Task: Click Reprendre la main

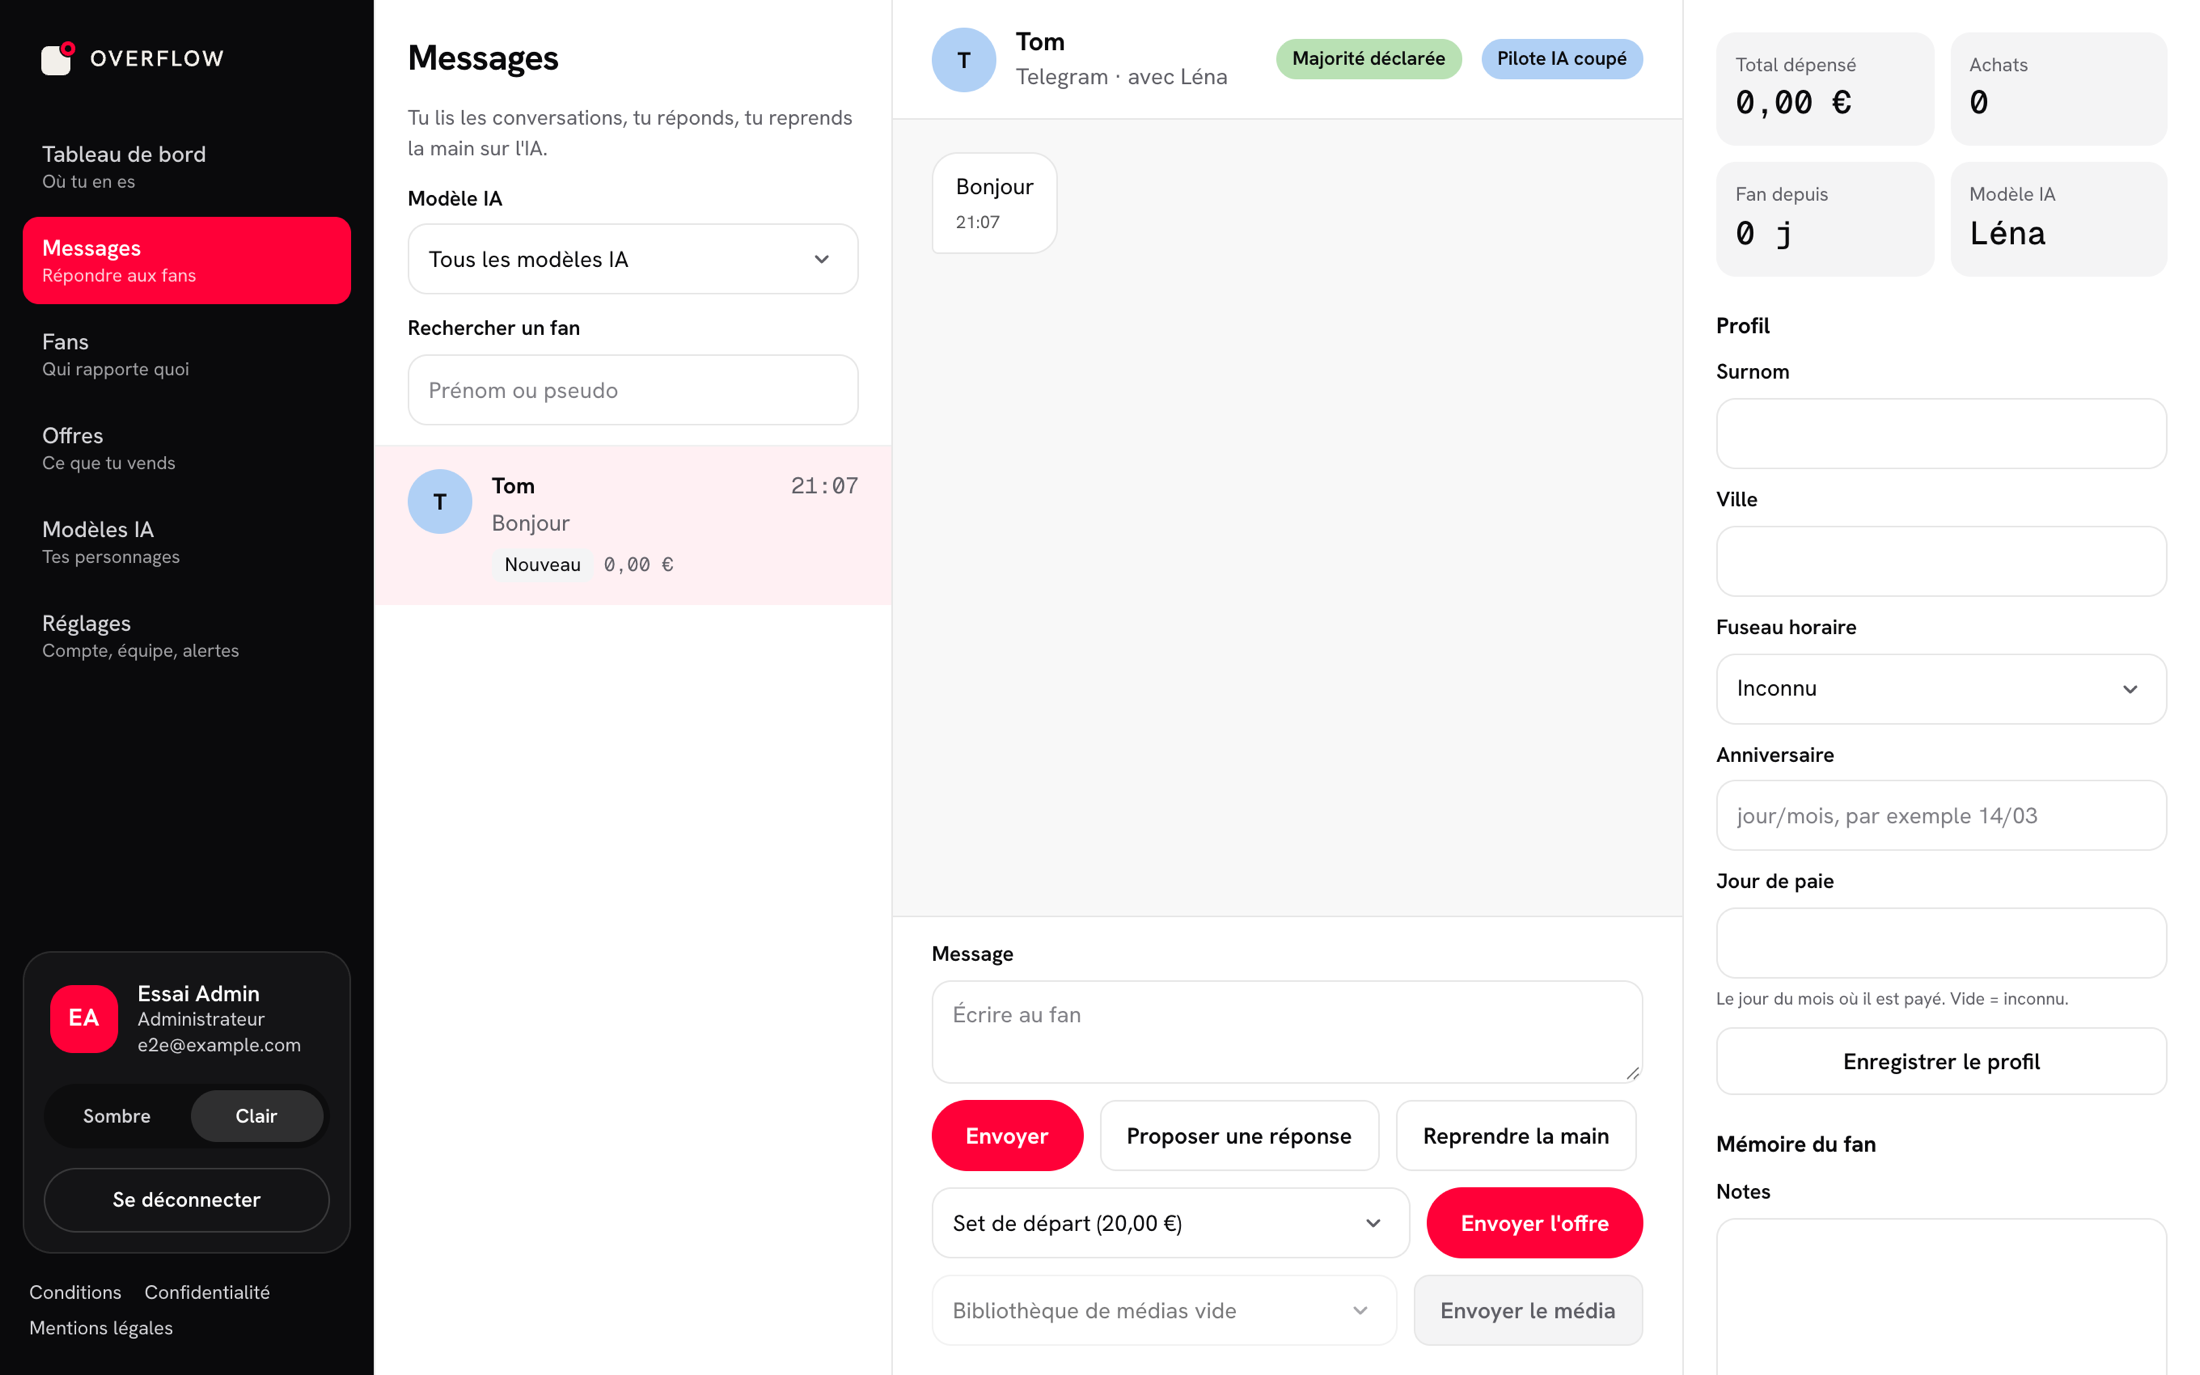Action: coord(1515,1135)
